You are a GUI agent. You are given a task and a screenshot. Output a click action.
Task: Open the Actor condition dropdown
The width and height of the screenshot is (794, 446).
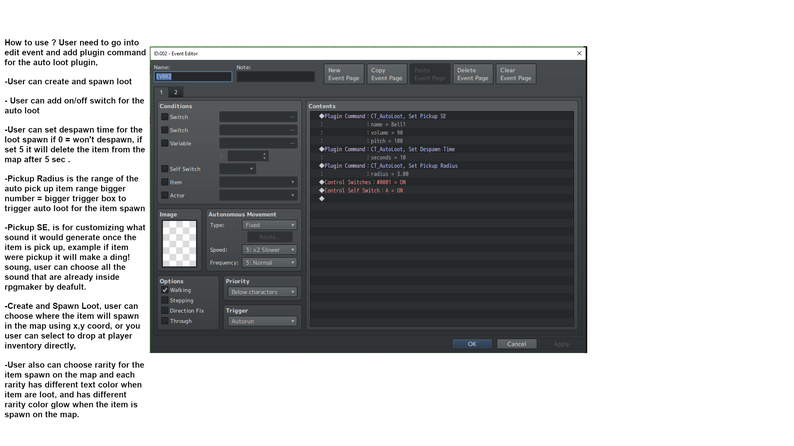pos(258,195)
